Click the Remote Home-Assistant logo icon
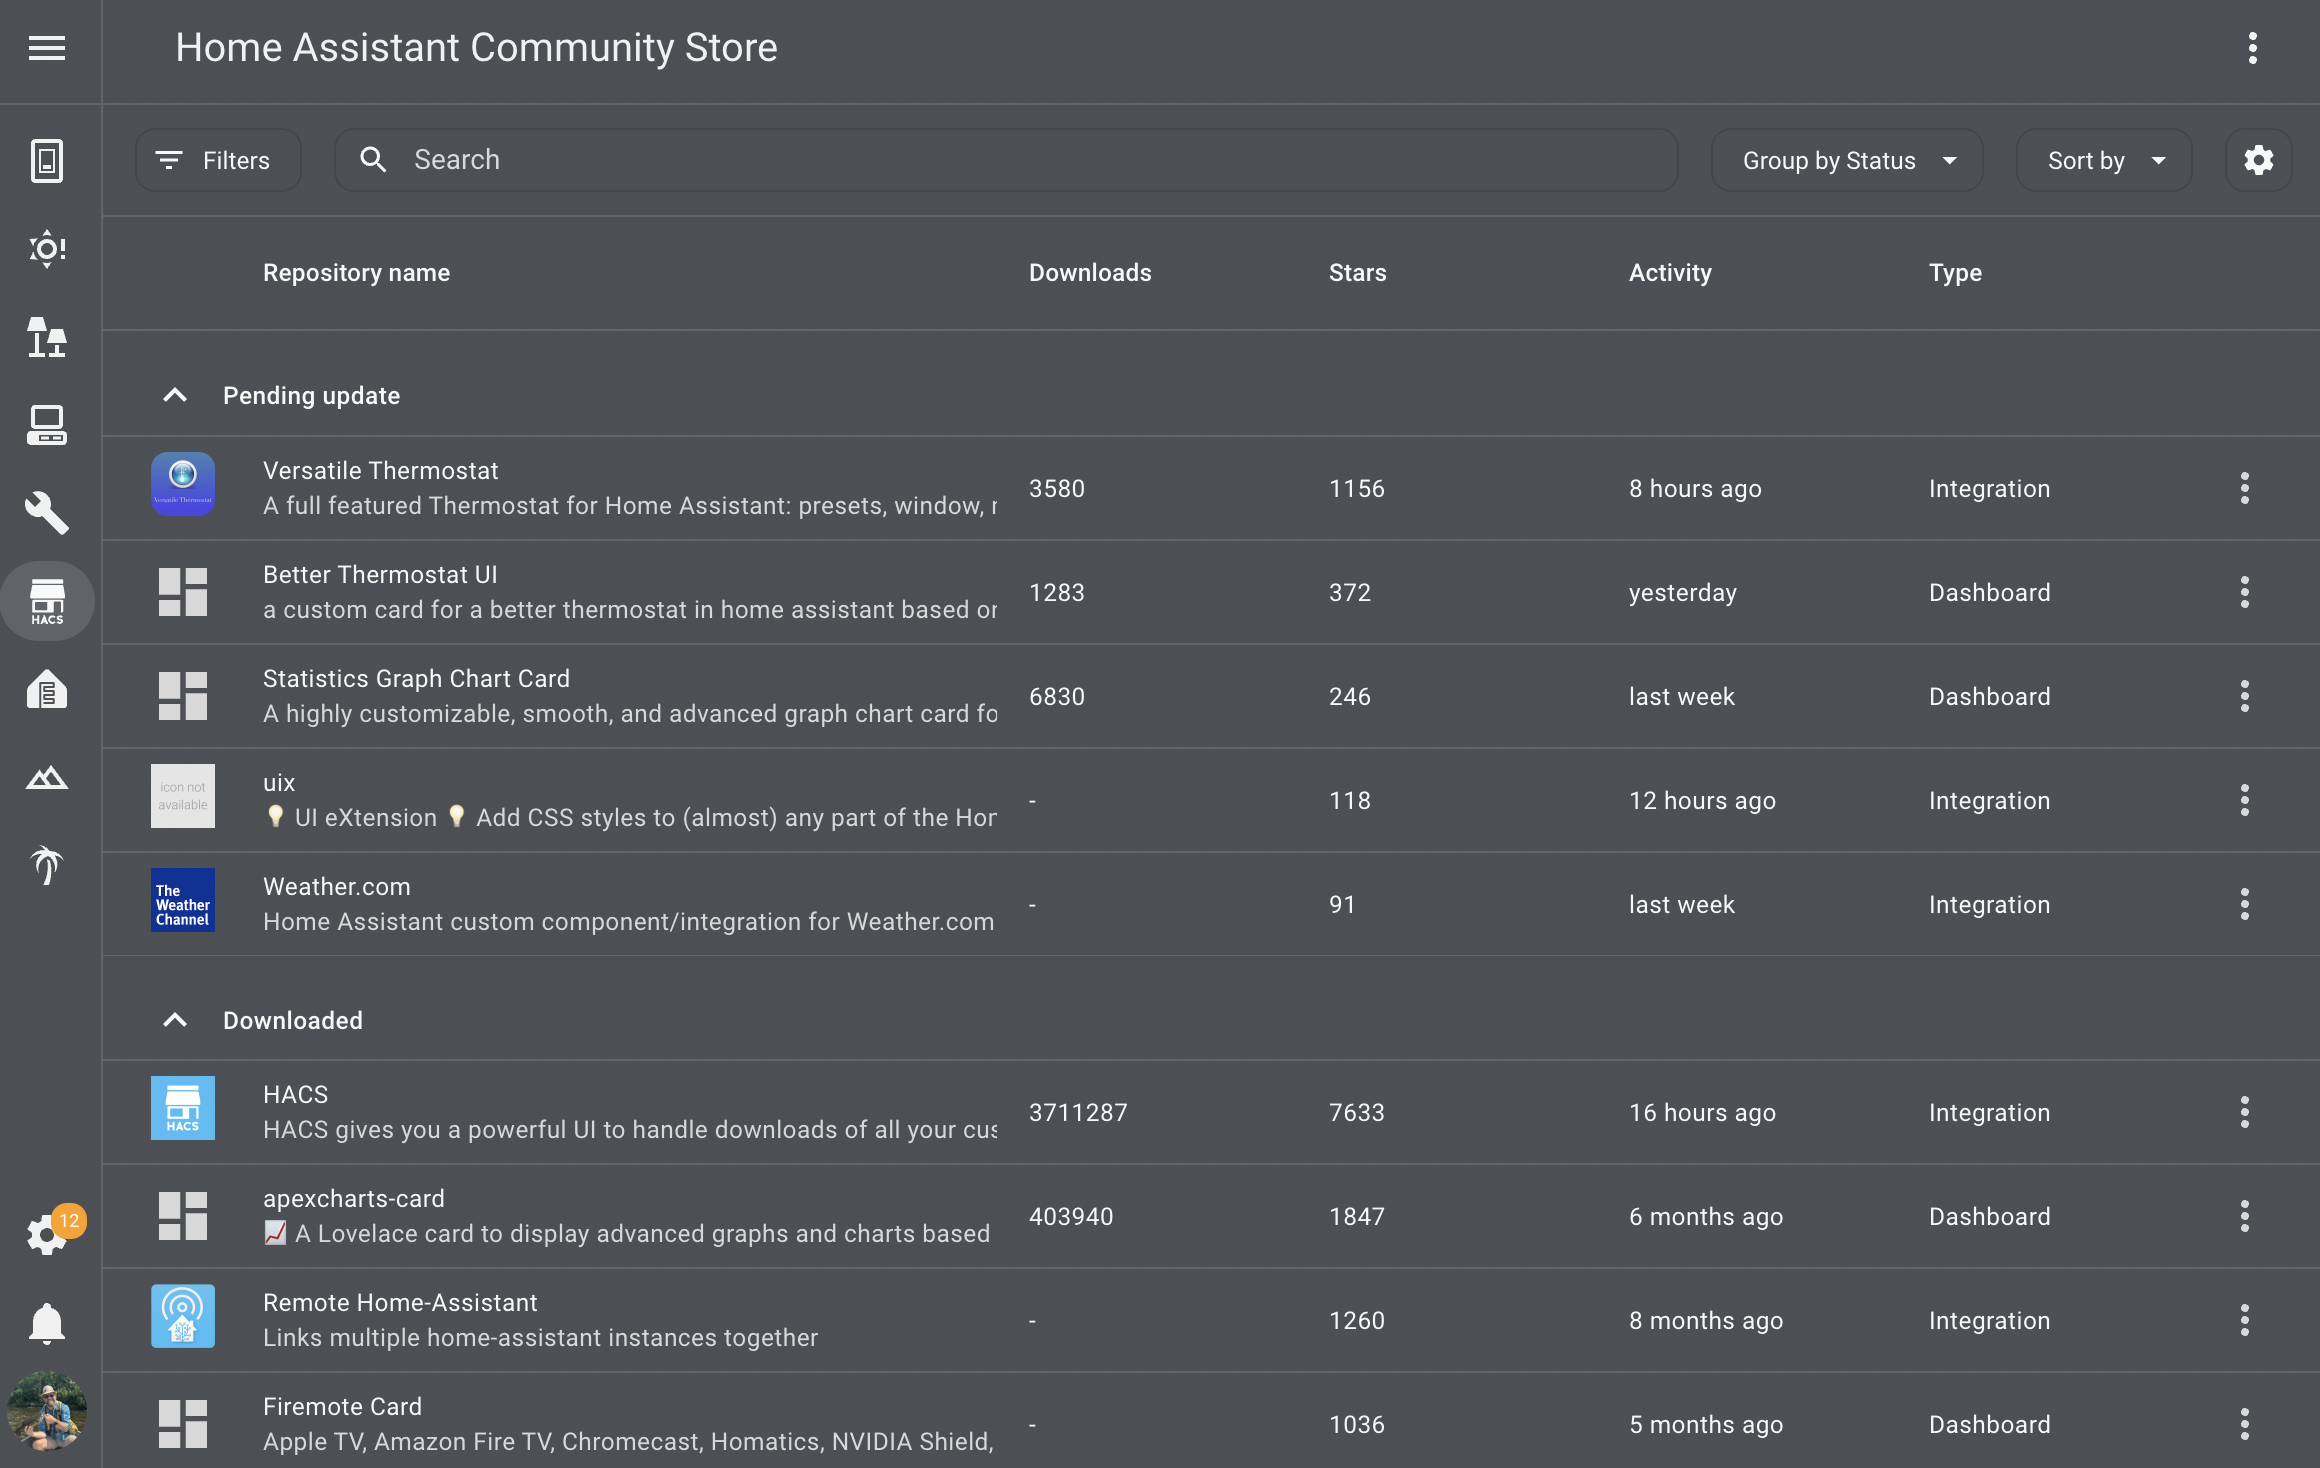Viewport: 2320px width, 1468px height. (x=183, y=1316)
